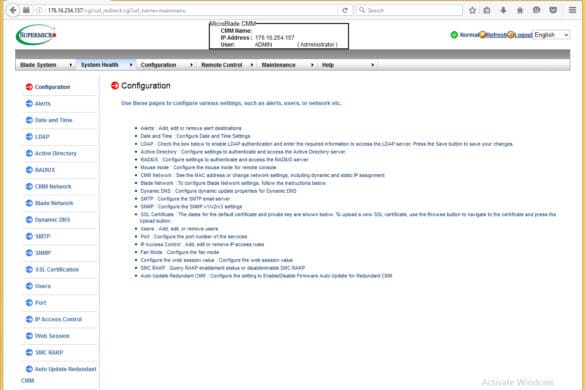Expand the Maintenance menu arrow
This screenshot has height=390, width=585.
click(x=312, y=65)
